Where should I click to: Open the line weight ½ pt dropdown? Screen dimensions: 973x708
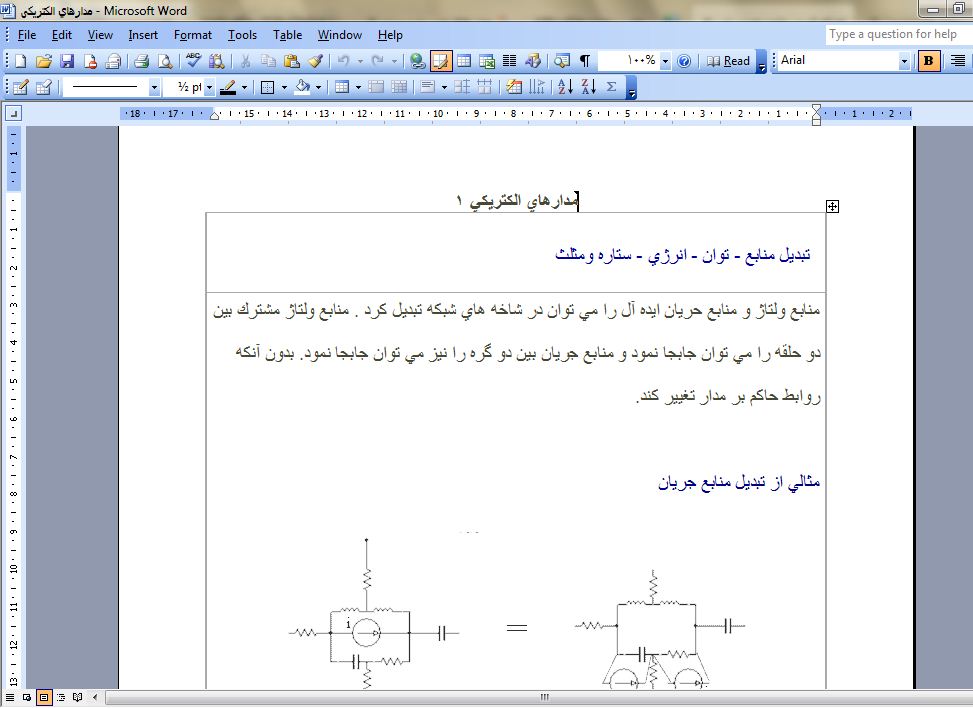[x=208, y=87]
